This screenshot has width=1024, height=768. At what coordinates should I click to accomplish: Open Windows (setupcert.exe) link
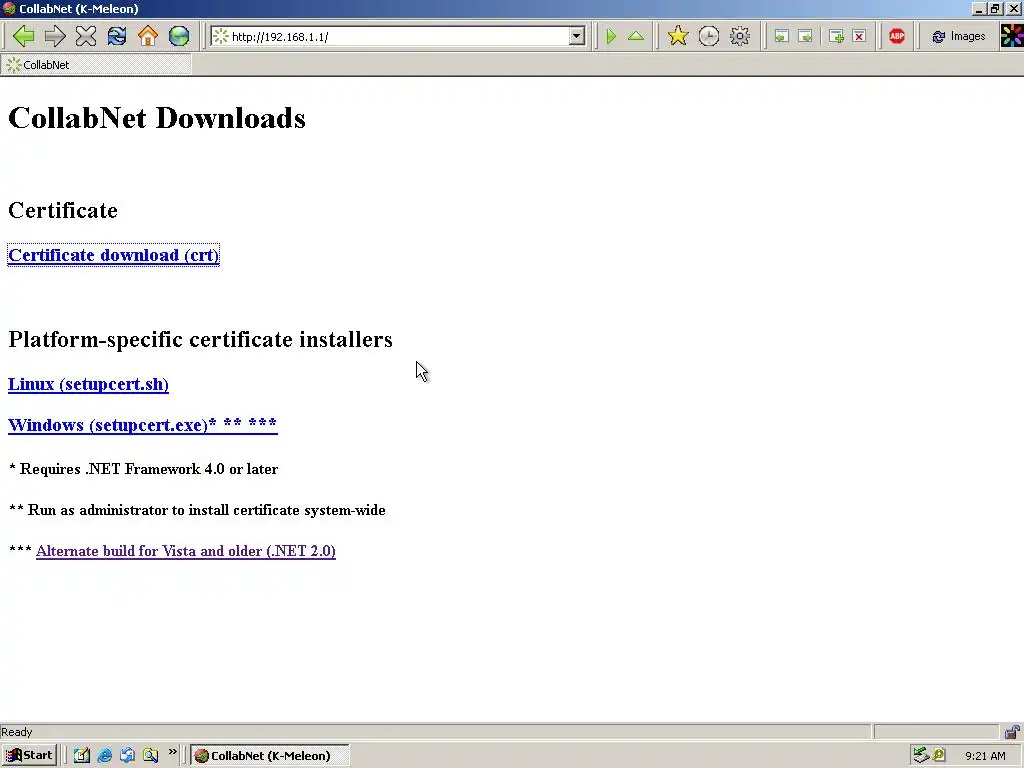(142, 425)
